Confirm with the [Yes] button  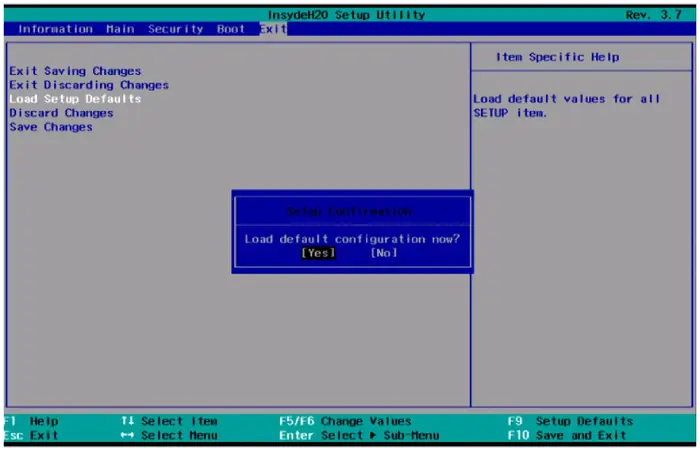(318, 253)
